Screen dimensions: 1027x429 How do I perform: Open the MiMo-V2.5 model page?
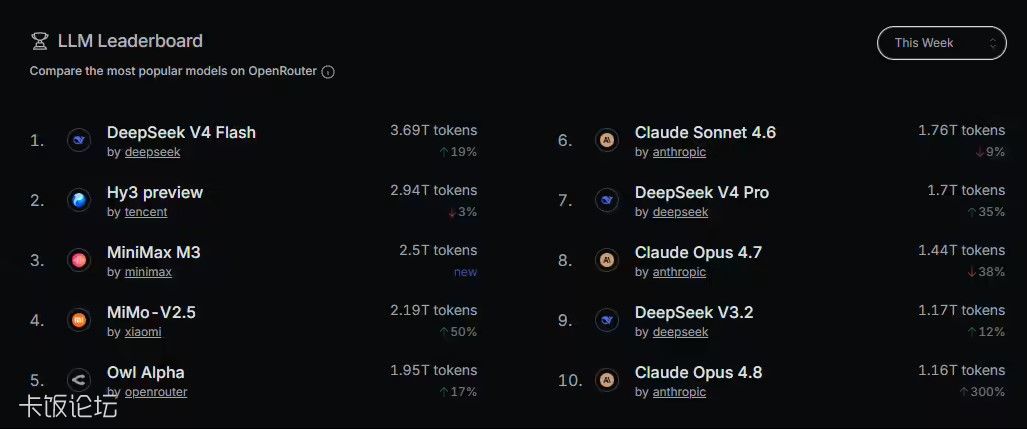click(151, 312)
